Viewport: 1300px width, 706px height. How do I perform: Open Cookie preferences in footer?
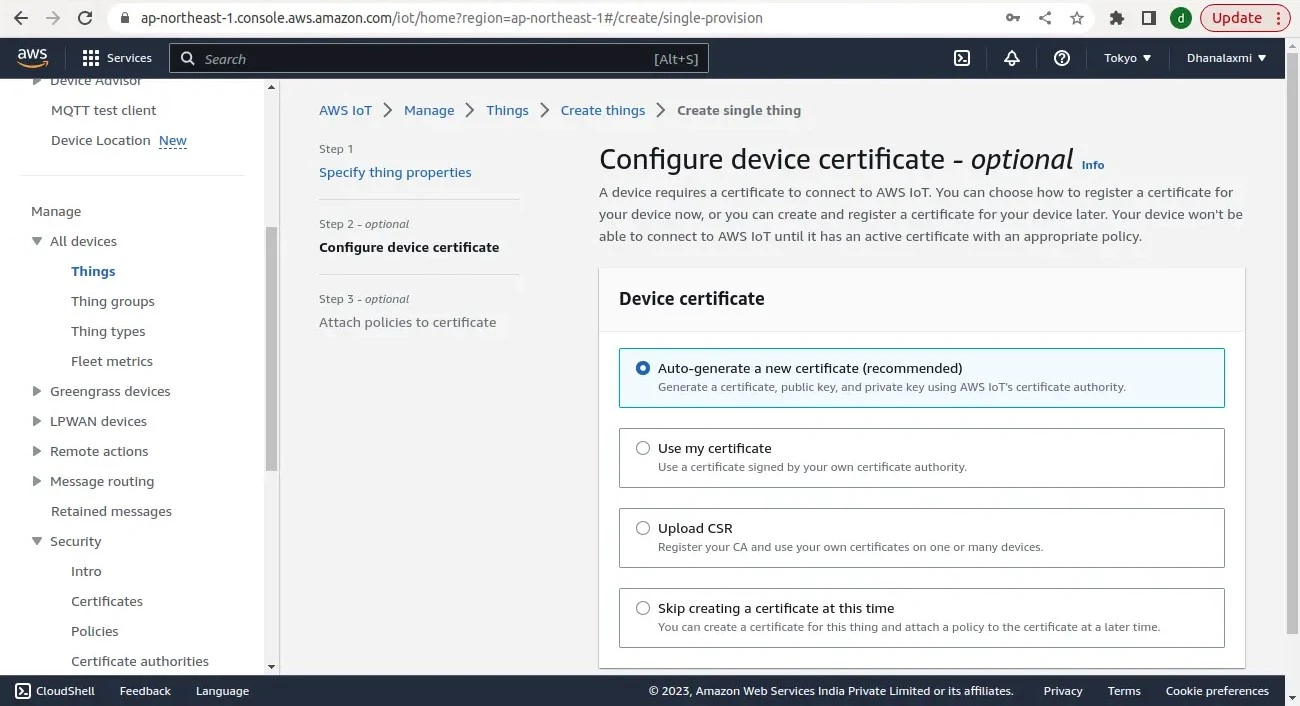click(x=1217, y=691)
